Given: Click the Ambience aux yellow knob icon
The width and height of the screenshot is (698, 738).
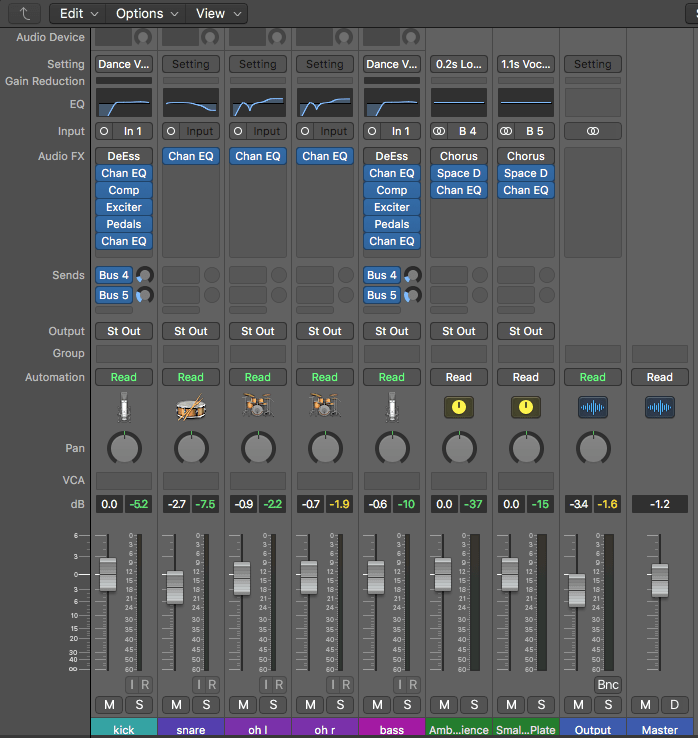Looking at the screenshot, I should (x=459, y=406).
